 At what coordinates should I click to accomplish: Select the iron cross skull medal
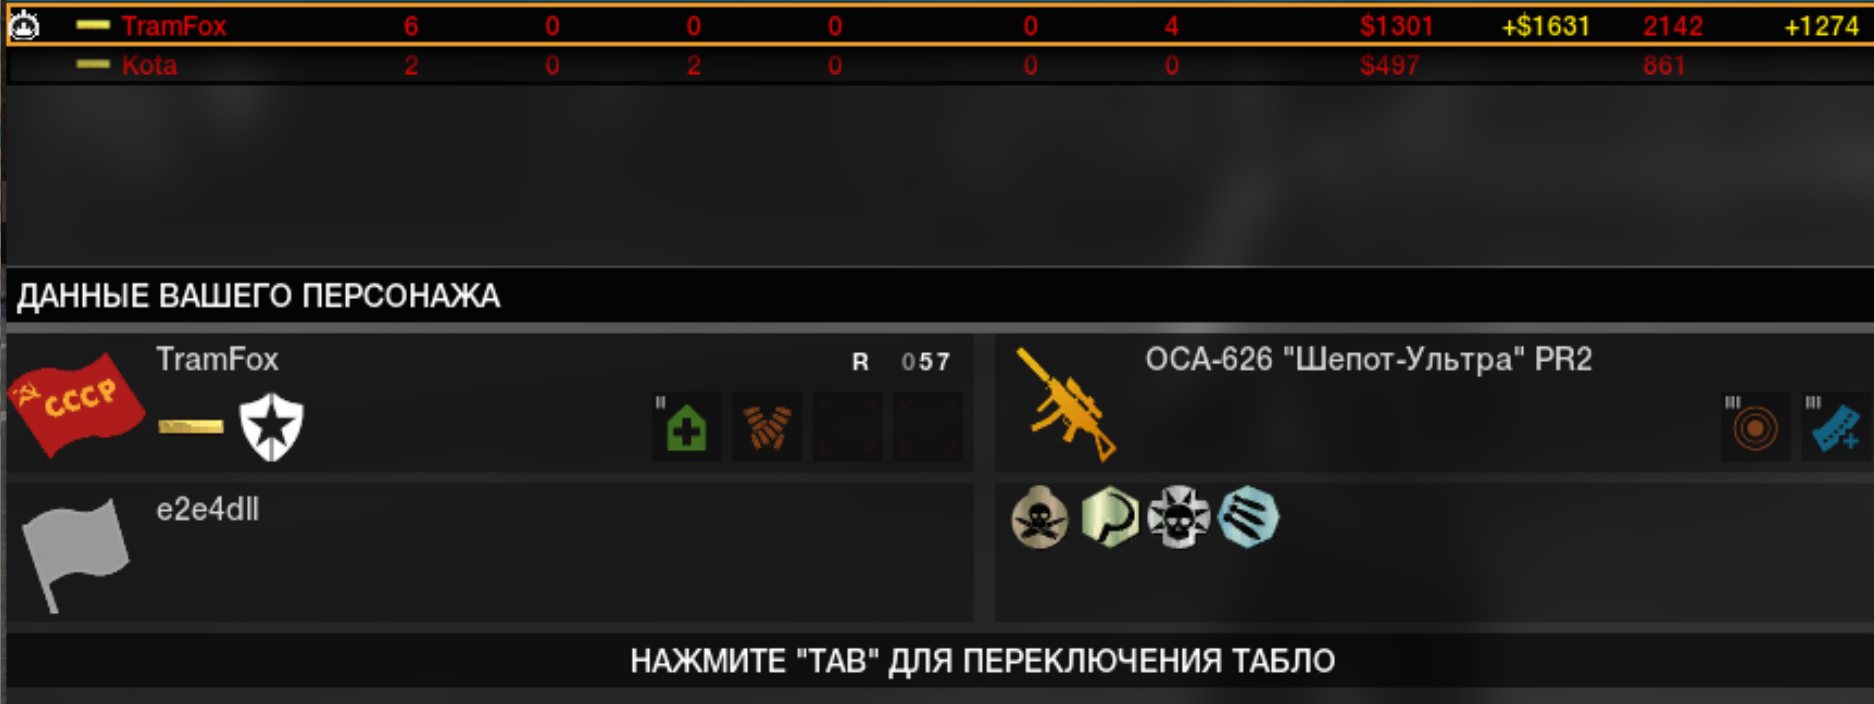[x=1179, y=517]
